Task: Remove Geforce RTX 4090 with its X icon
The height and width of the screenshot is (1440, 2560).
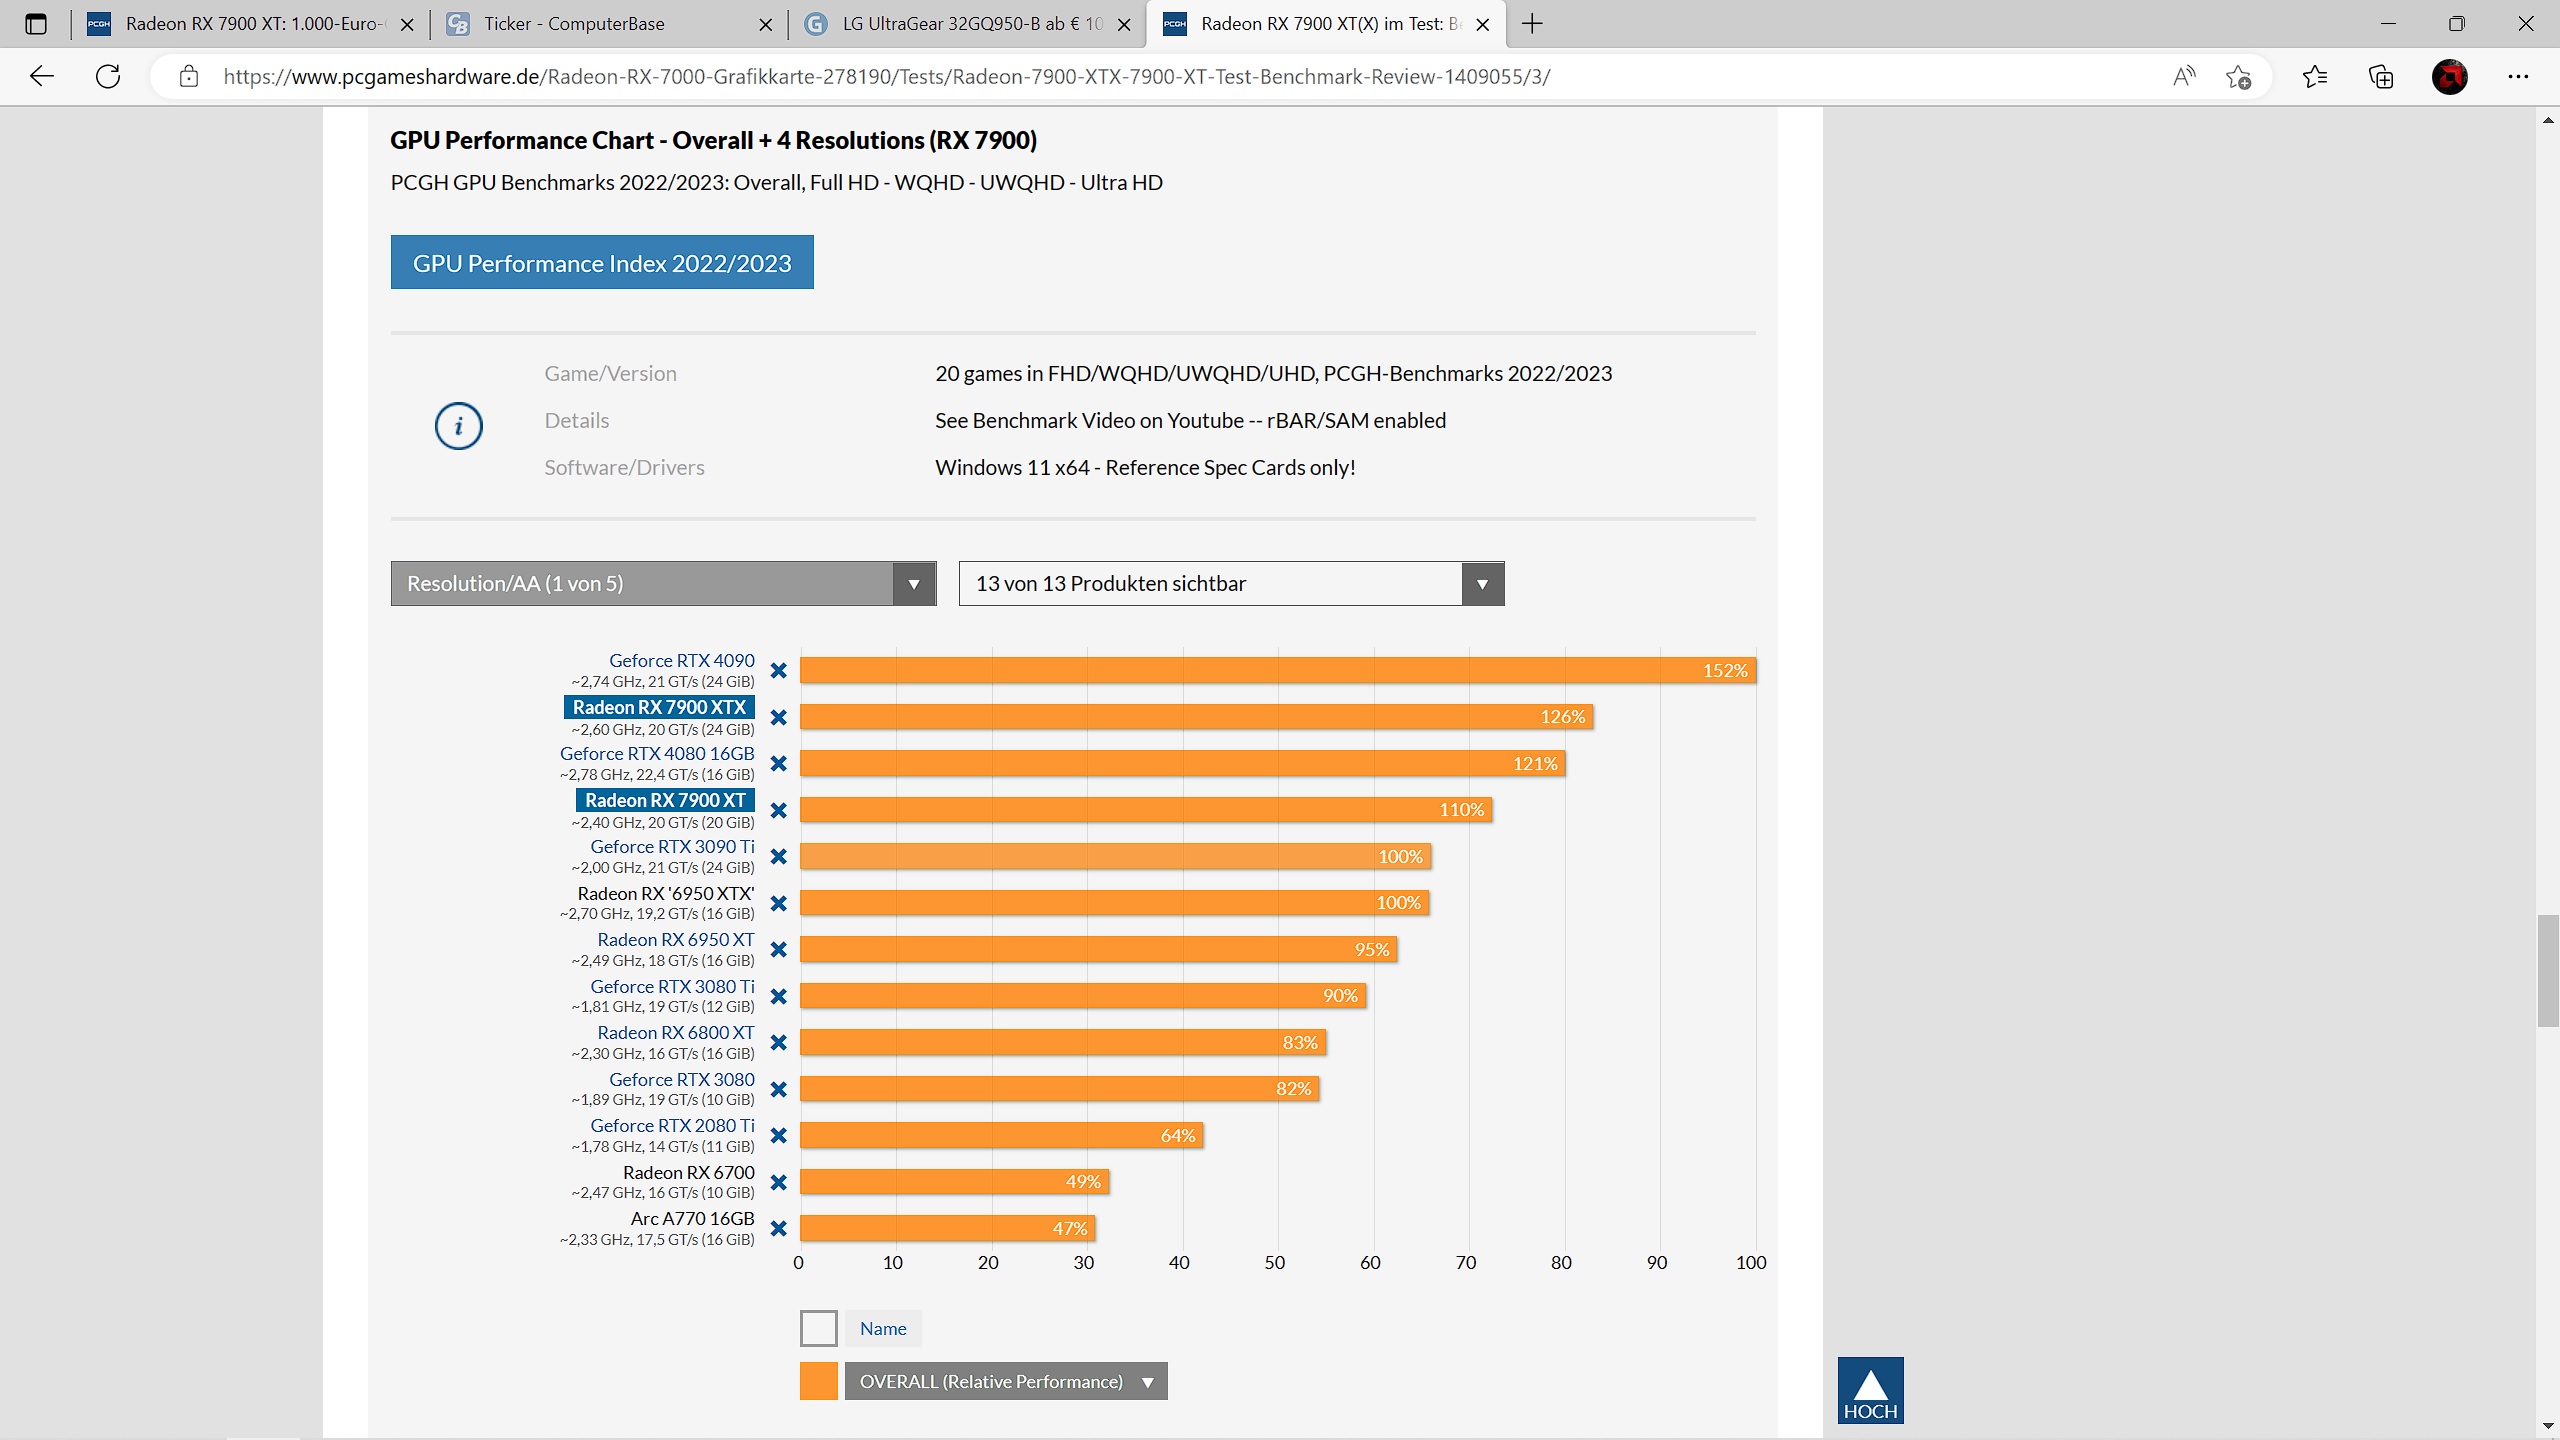Action: (x=778, y=671)
